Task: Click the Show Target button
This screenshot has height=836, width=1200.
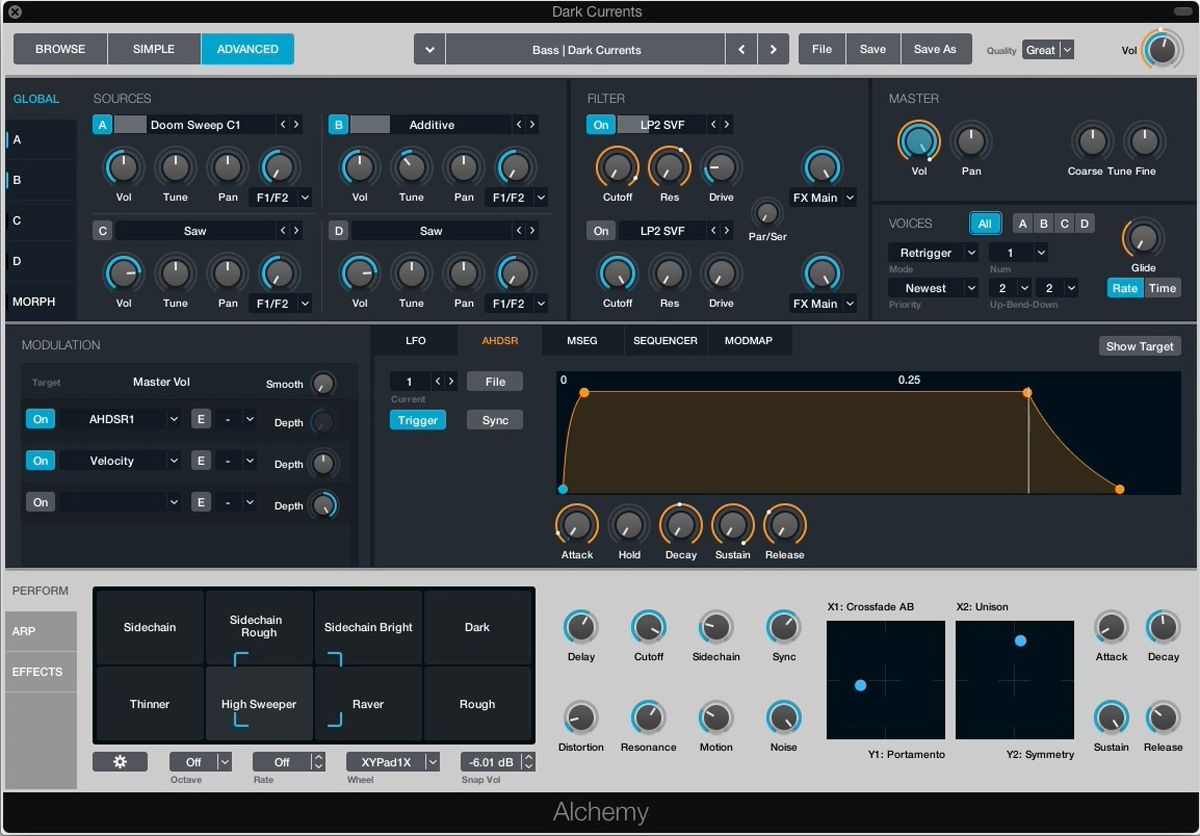Action: click(x=1139, y=345)
